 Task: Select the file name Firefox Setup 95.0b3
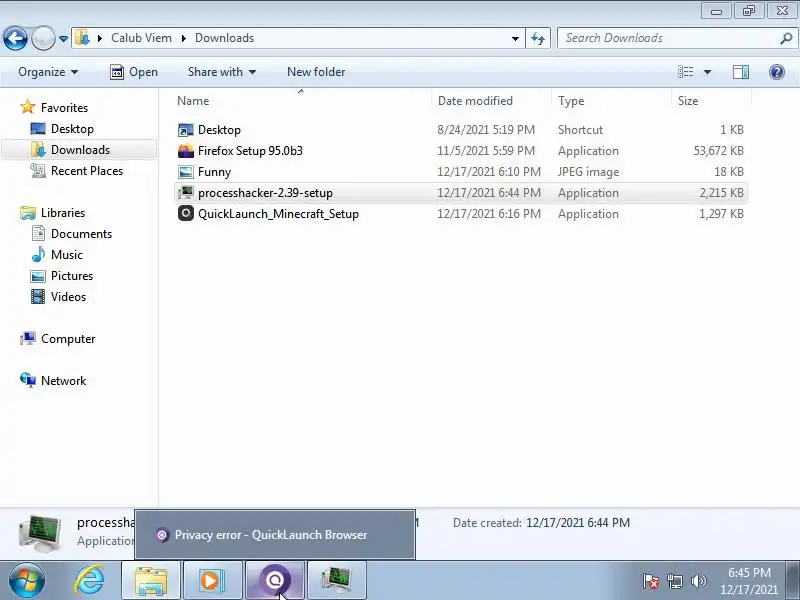click(250, 151)
